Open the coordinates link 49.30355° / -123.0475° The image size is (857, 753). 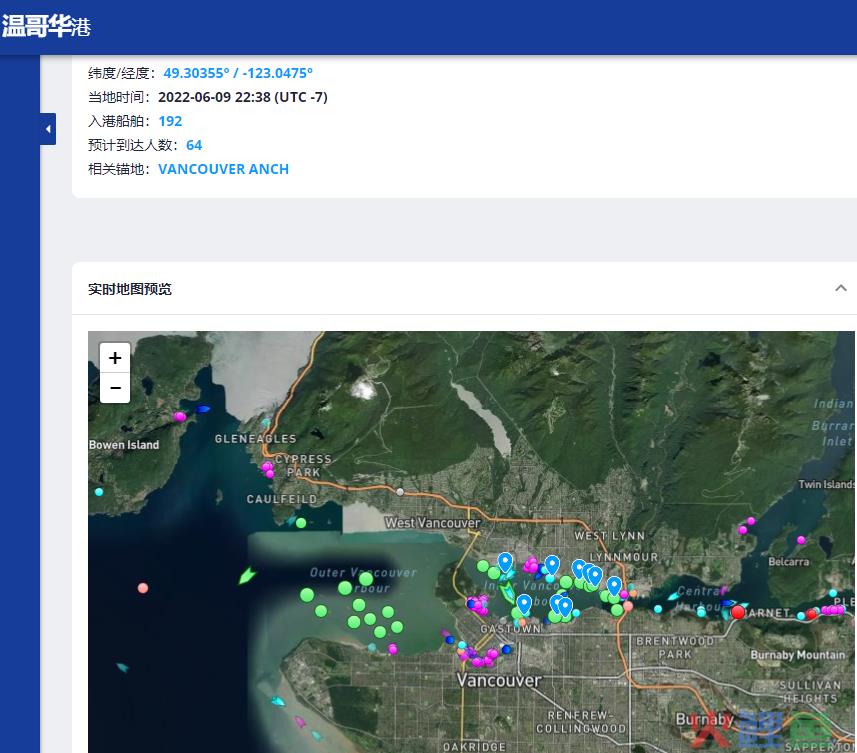tap(238, 73)
